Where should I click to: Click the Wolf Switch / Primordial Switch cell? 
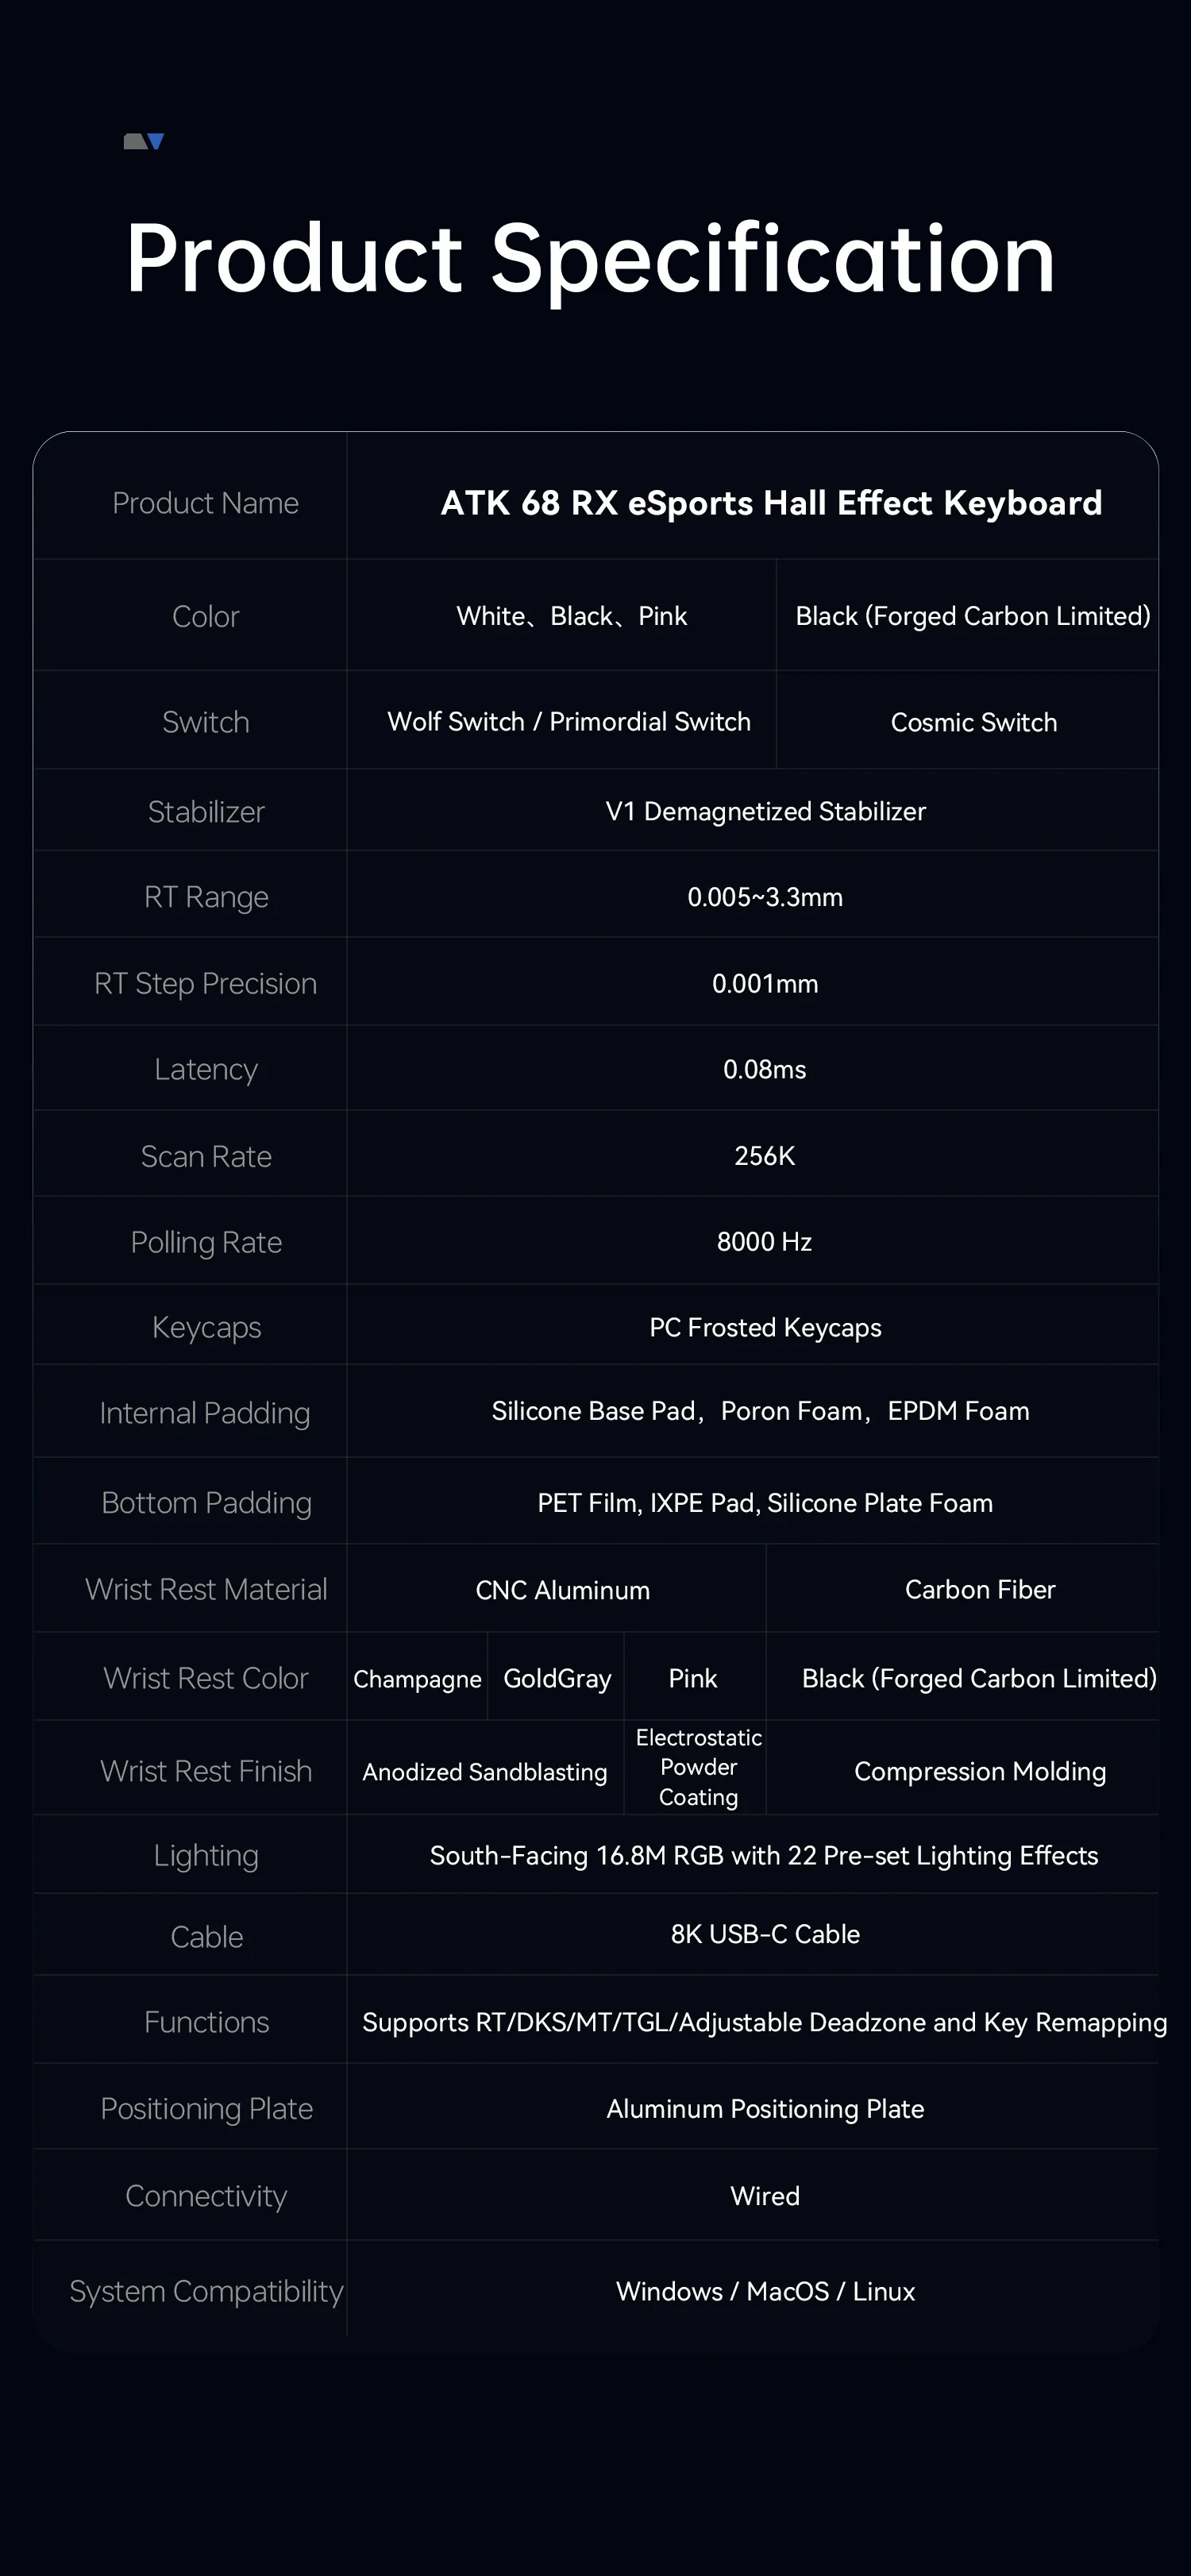pyautogui.click(x=568, y=722)
